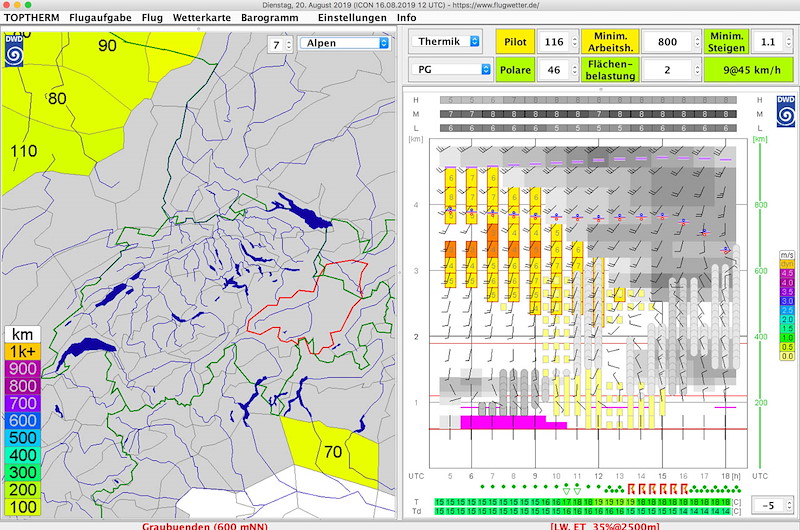Open the Barogramm menu
800x530 pixels.
(270, 17)
